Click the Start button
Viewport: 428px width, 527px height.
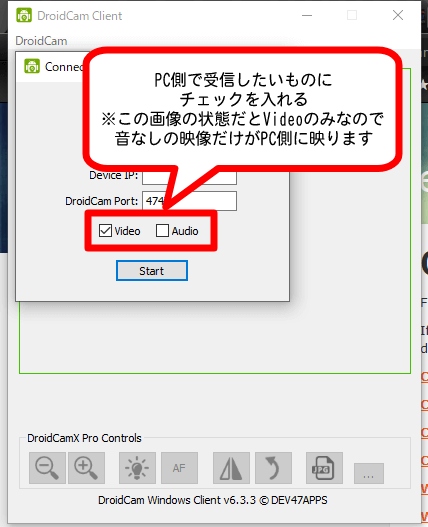[x=152, y=271]
